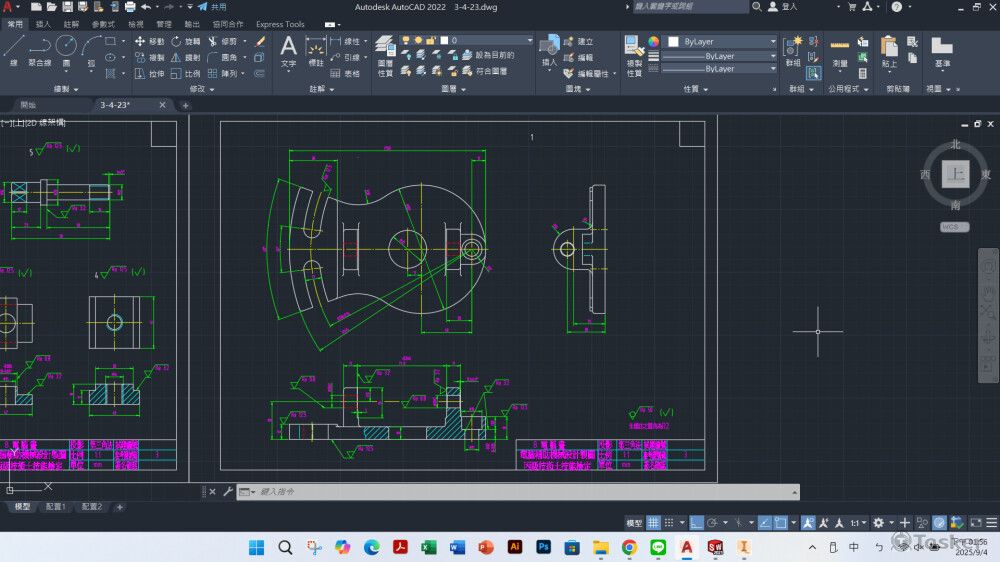Click the Sign In (登入) button
The image size is (1000, 562).
[783, 7]
